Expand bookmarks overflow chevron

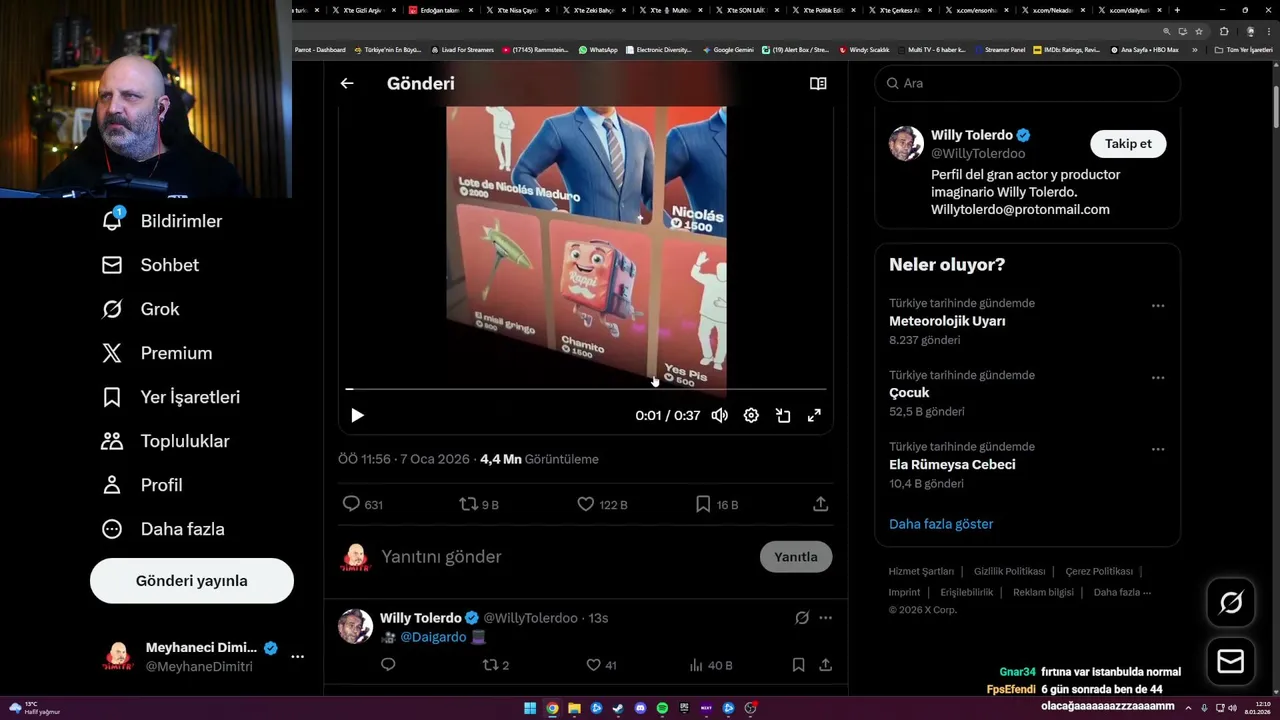pyautogui.click(x=1194, y=49)
